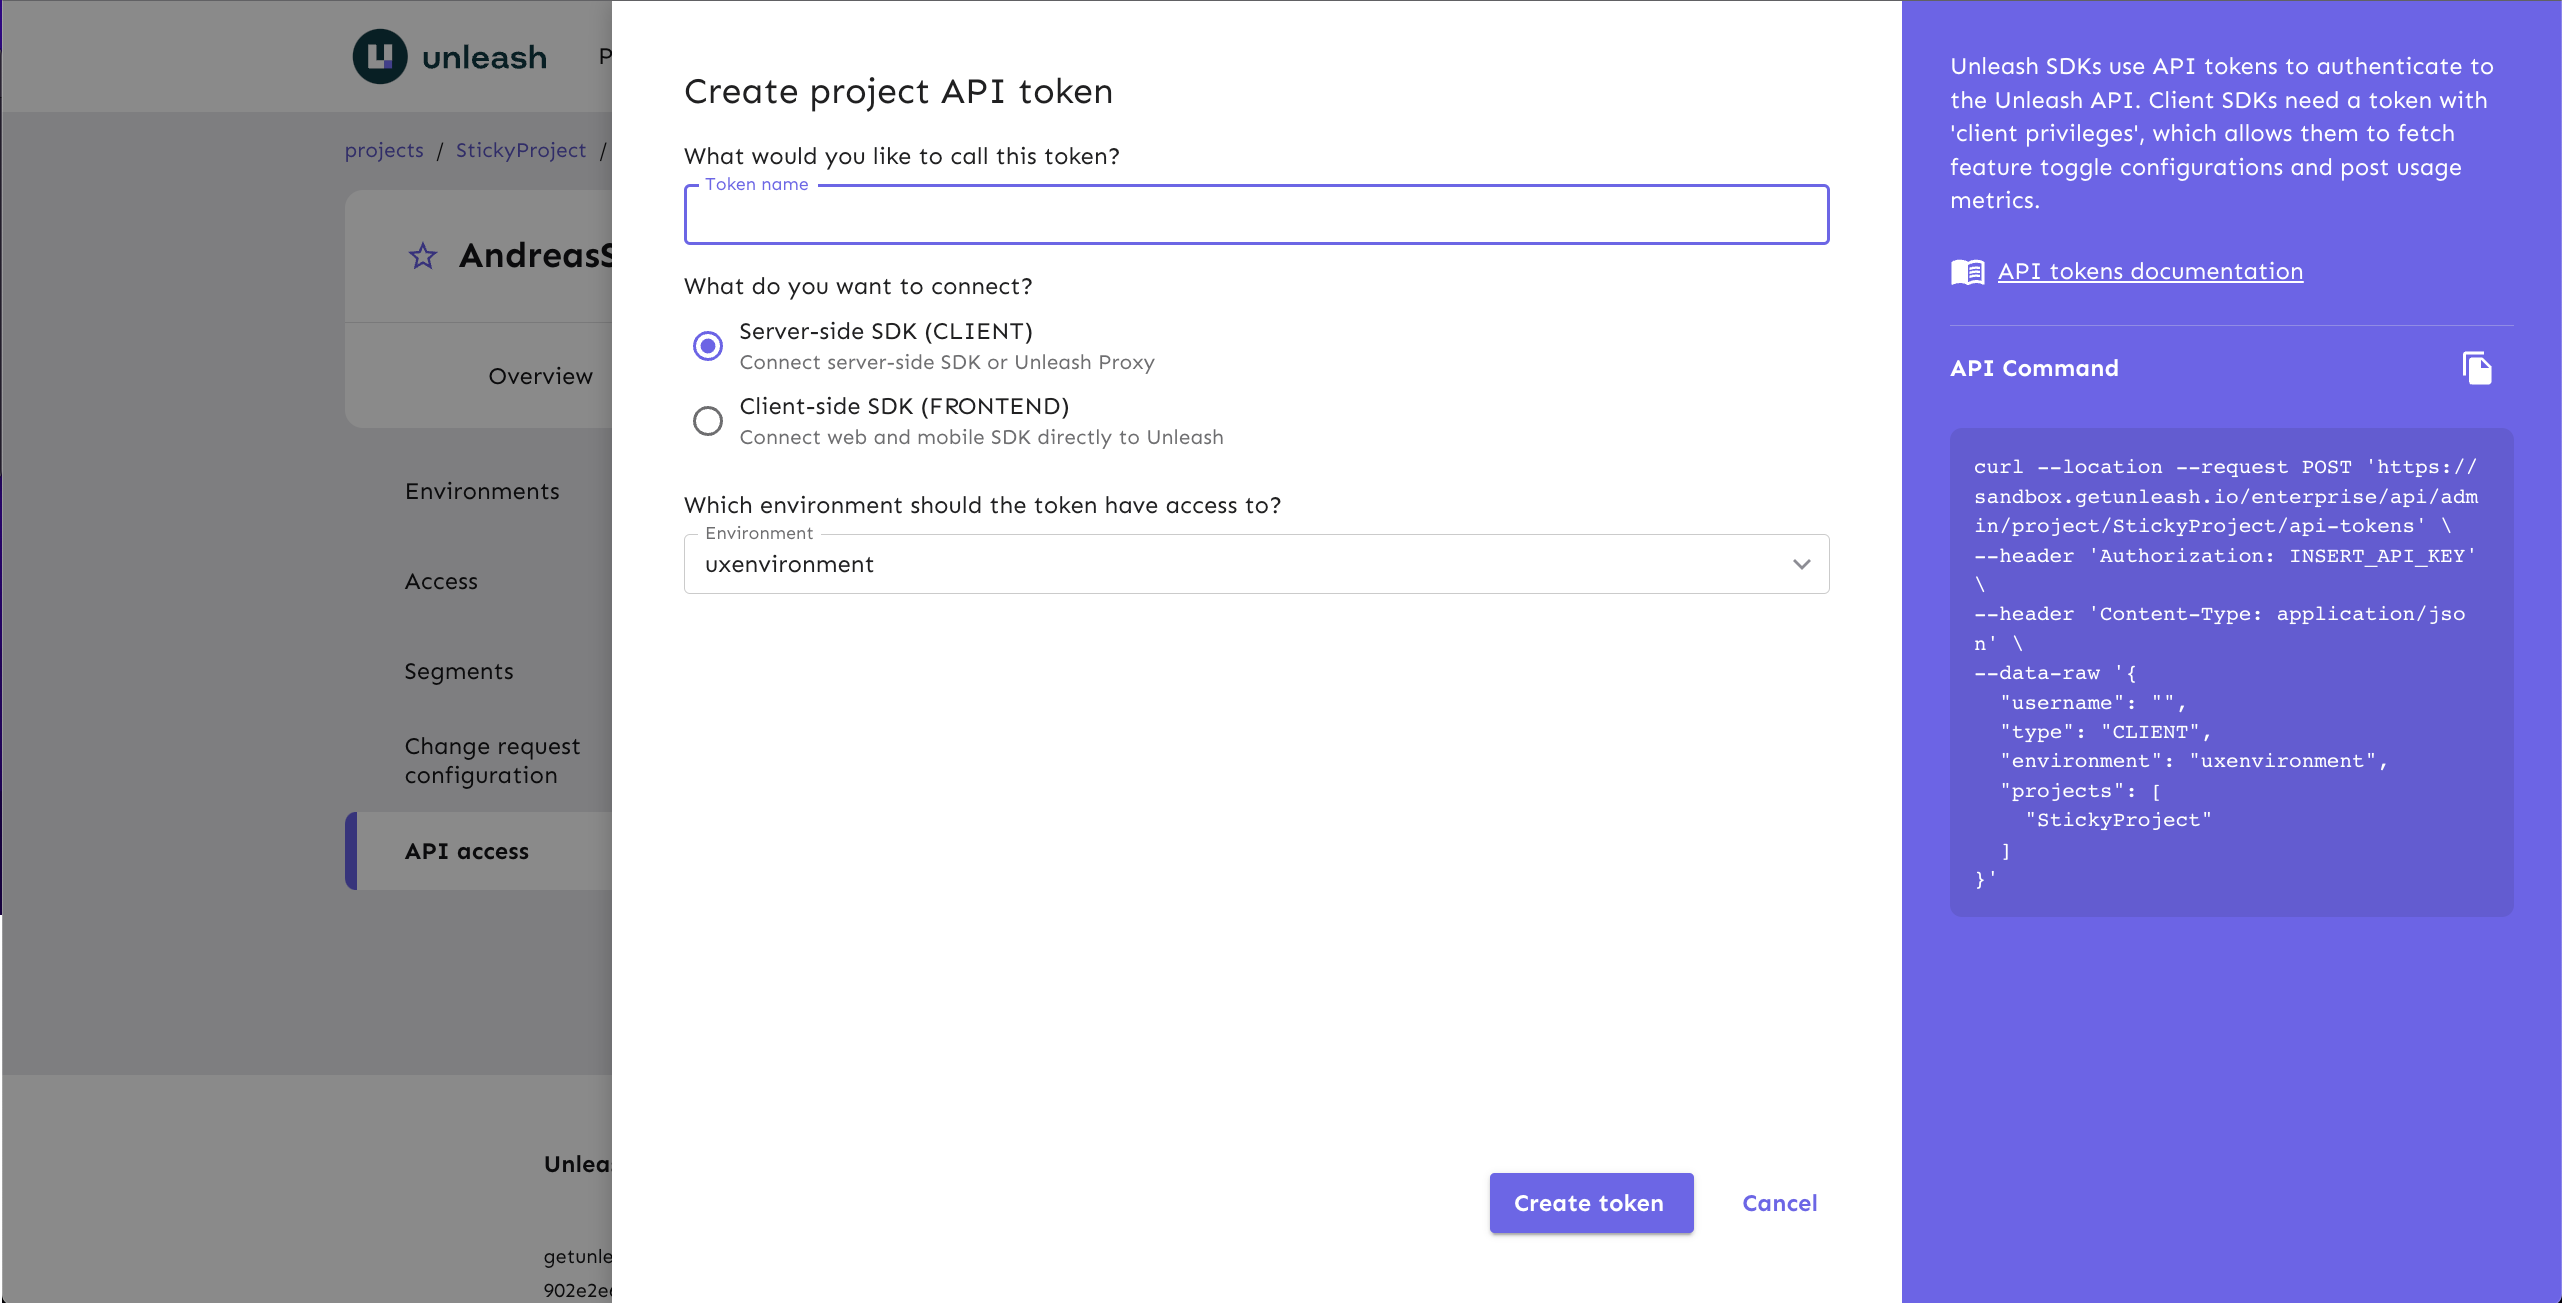This screenshot has height=1303, width=2562.
Task: Click the Overview sidebar tab
Action: 540,376
